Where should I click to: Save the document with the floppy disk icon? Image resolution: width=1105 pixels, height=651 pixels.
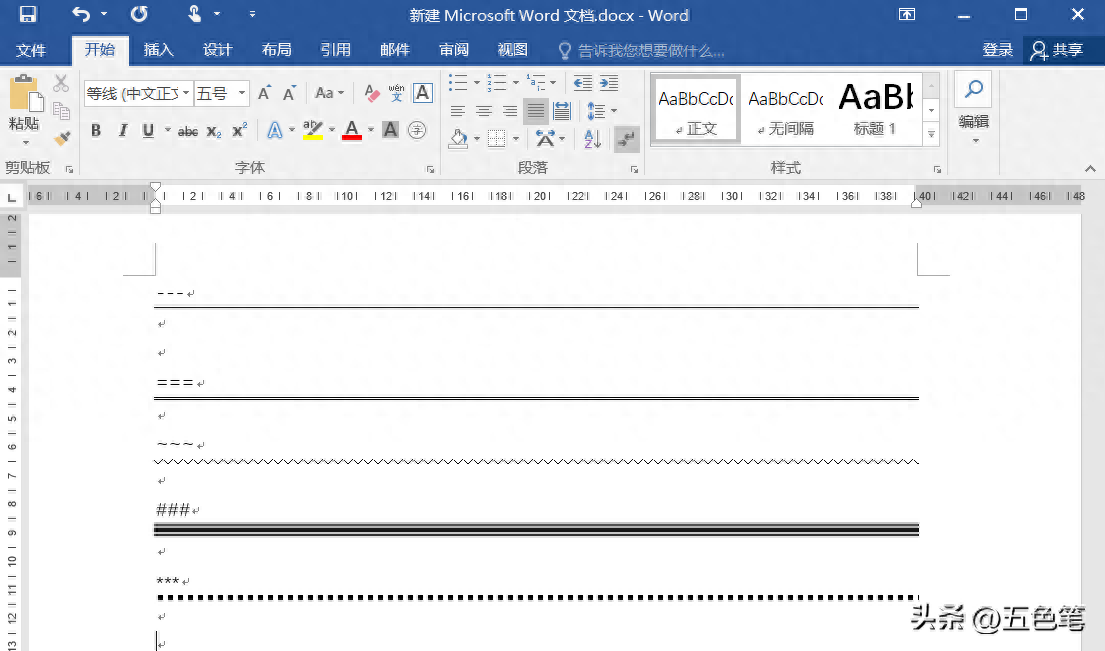pos(28,14)
